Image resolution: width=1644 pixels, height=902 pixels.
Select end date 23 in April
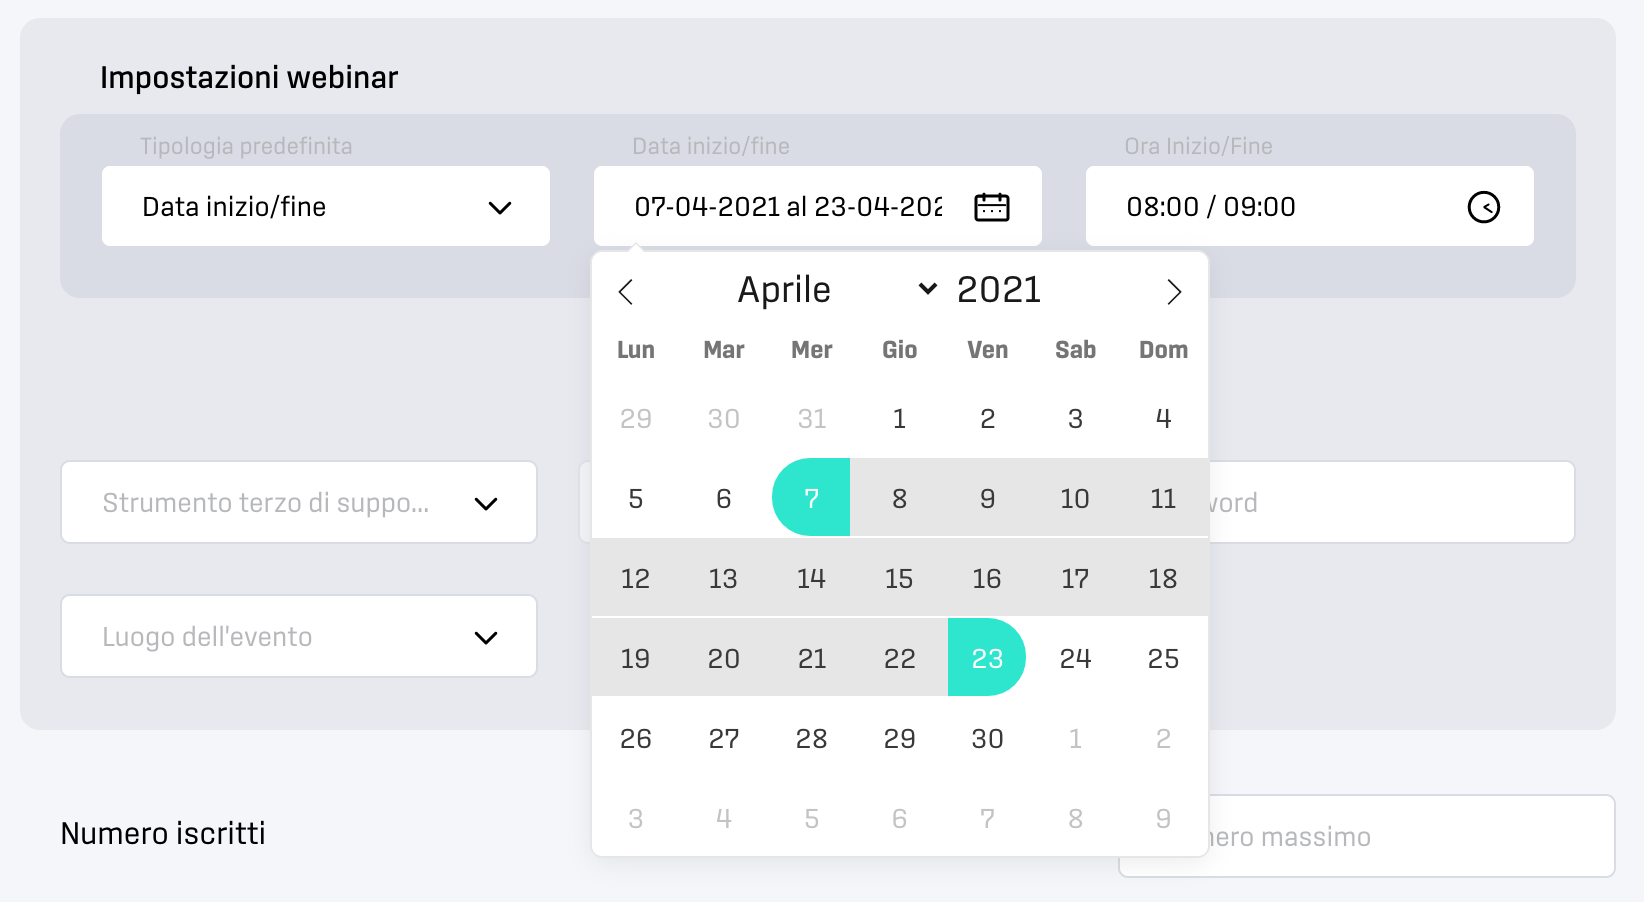click(987, 658)
